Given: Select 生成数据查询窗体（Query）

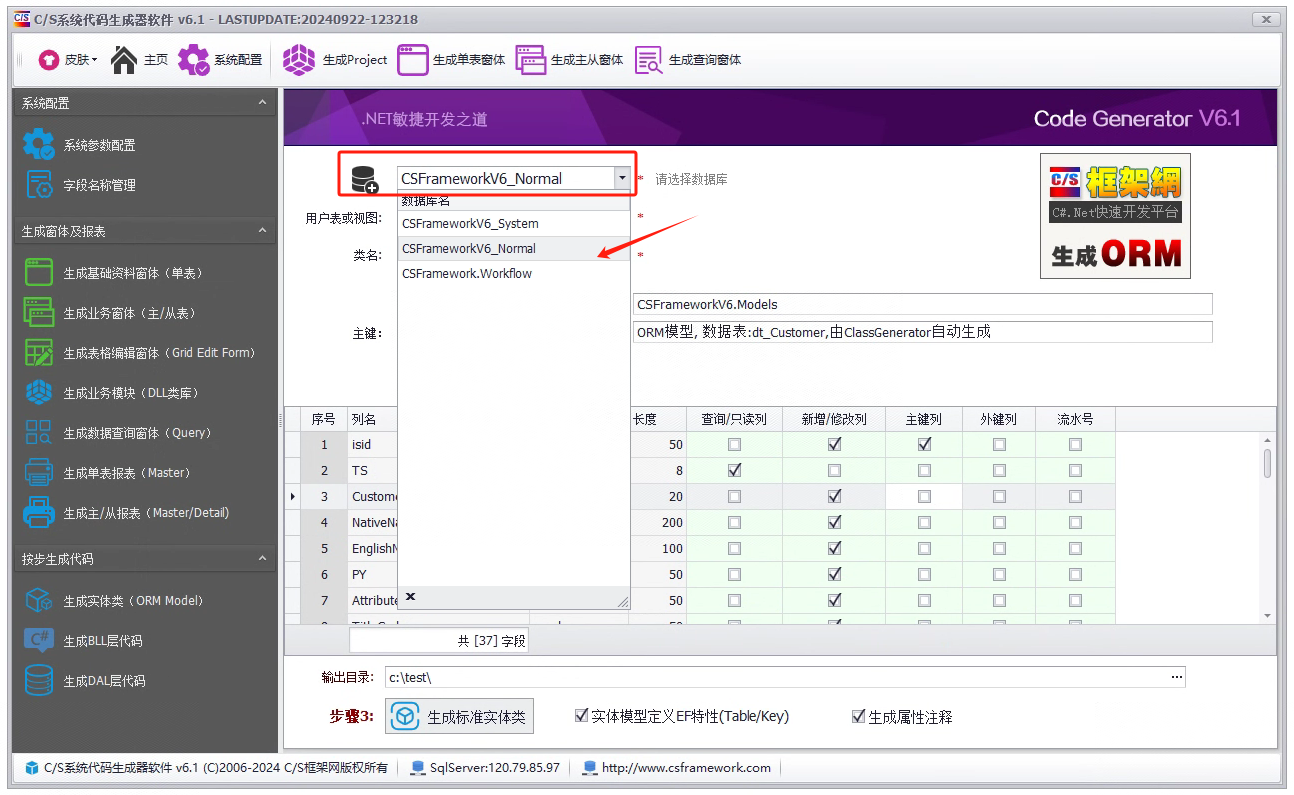Looking at the screenshot, I should (137, 433).
